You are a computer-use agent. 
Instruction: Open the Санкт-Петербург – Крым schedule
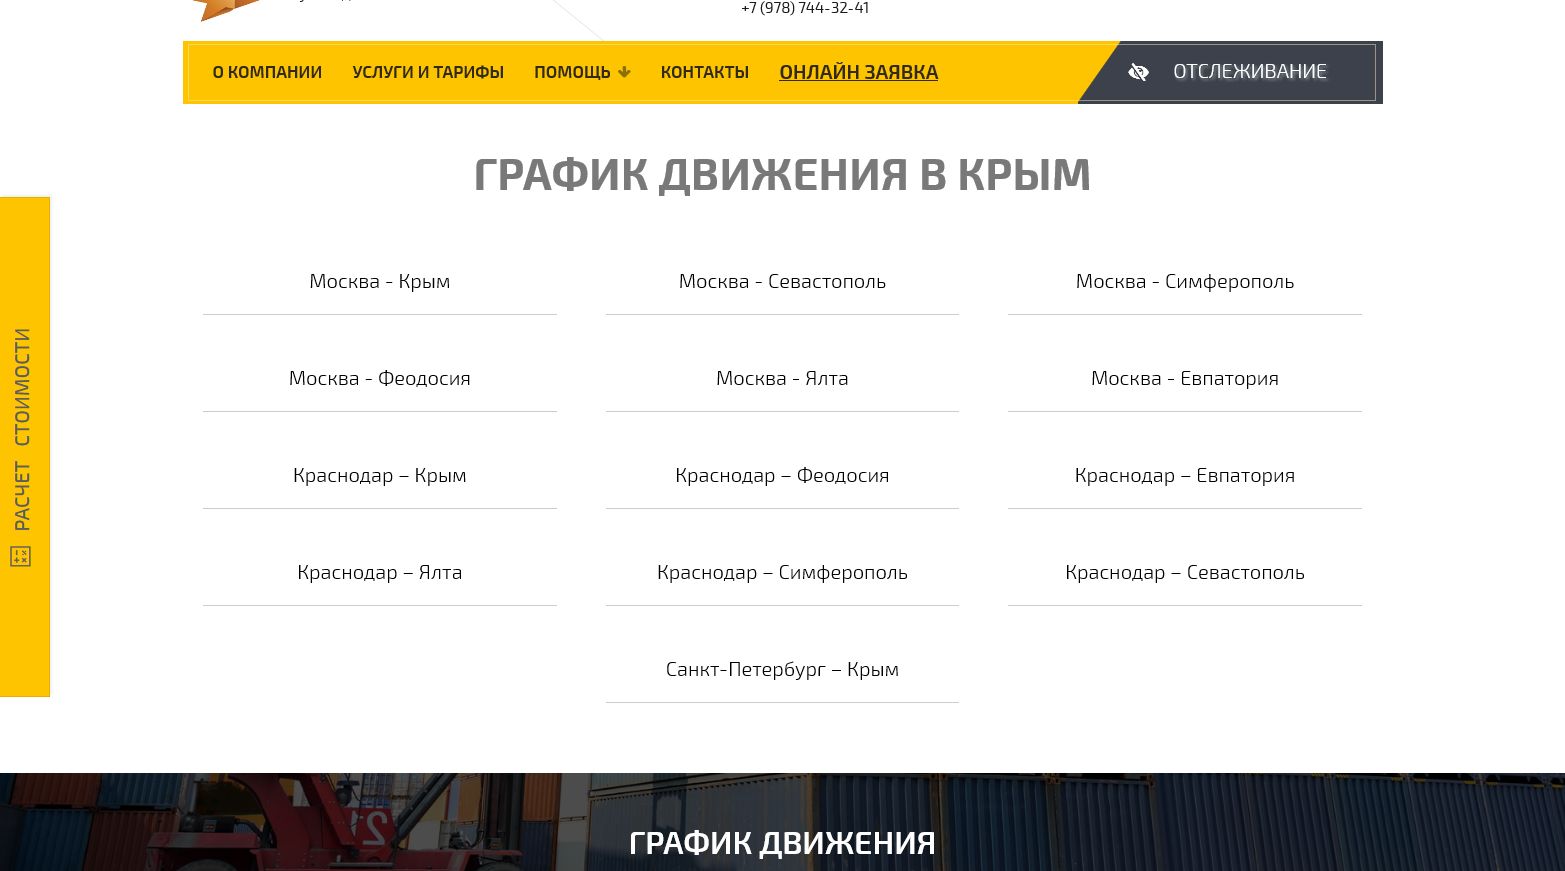(x=782, y=669)
